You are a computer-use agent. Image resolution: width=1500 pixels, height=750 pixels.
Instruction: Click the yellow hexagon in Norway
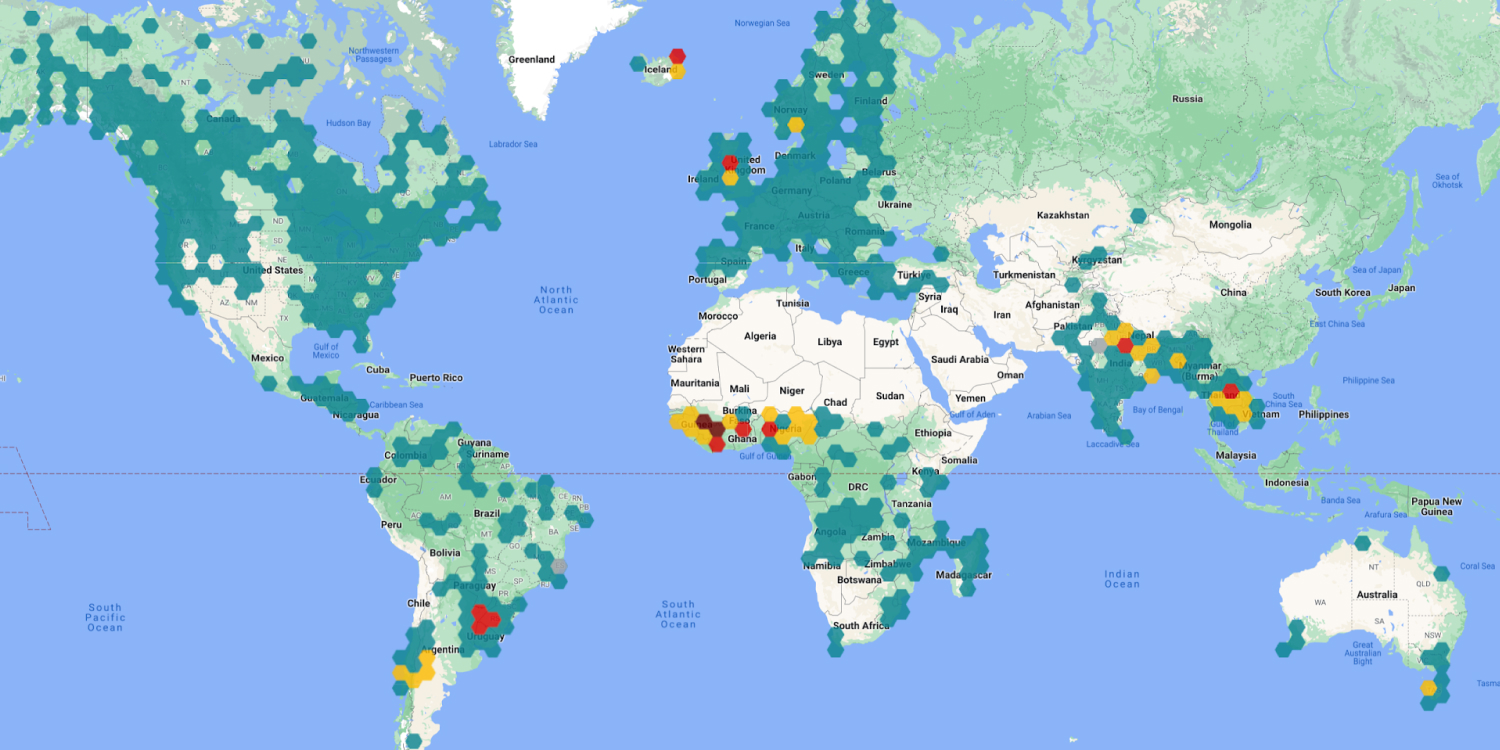[795, 125]
